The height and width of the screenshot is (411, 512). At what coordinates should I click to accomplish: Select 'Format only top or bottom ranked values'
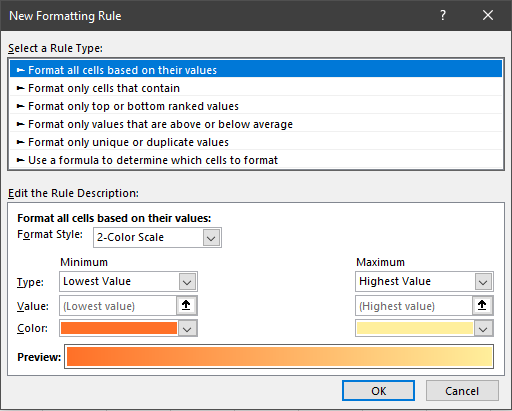(x=256, y=106)
